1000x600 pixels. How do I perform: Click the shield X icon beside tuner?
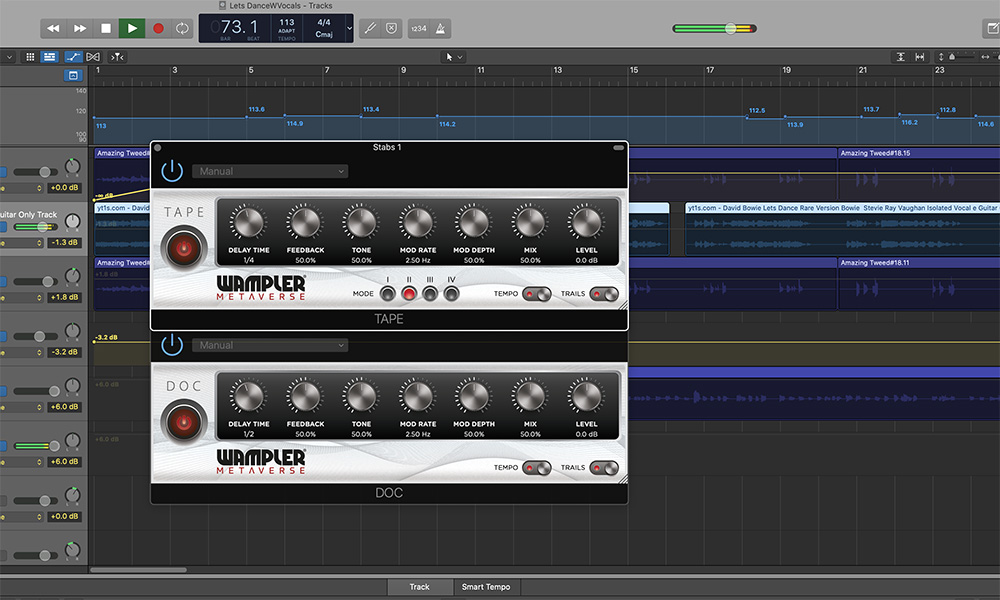click(x=392, y=28)
